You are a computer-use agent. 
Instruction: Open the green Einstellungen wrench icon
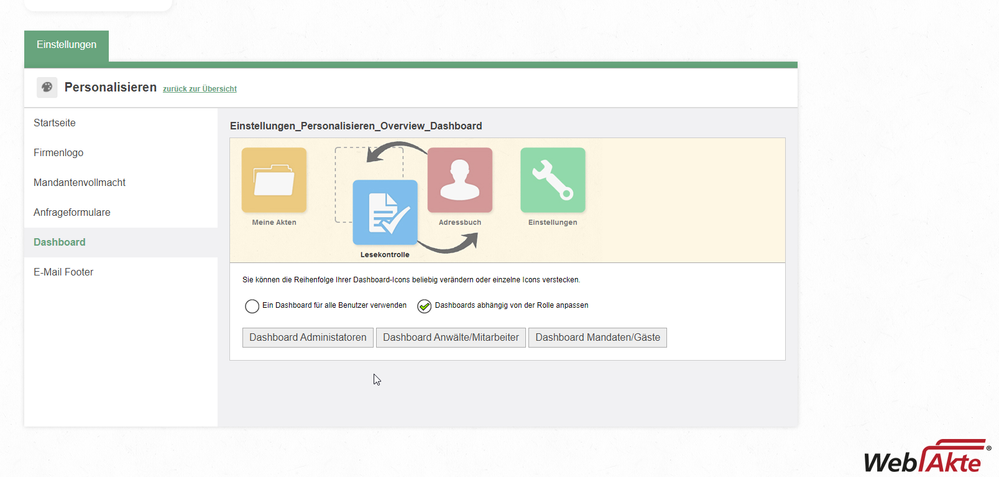[x=553, y=180]
